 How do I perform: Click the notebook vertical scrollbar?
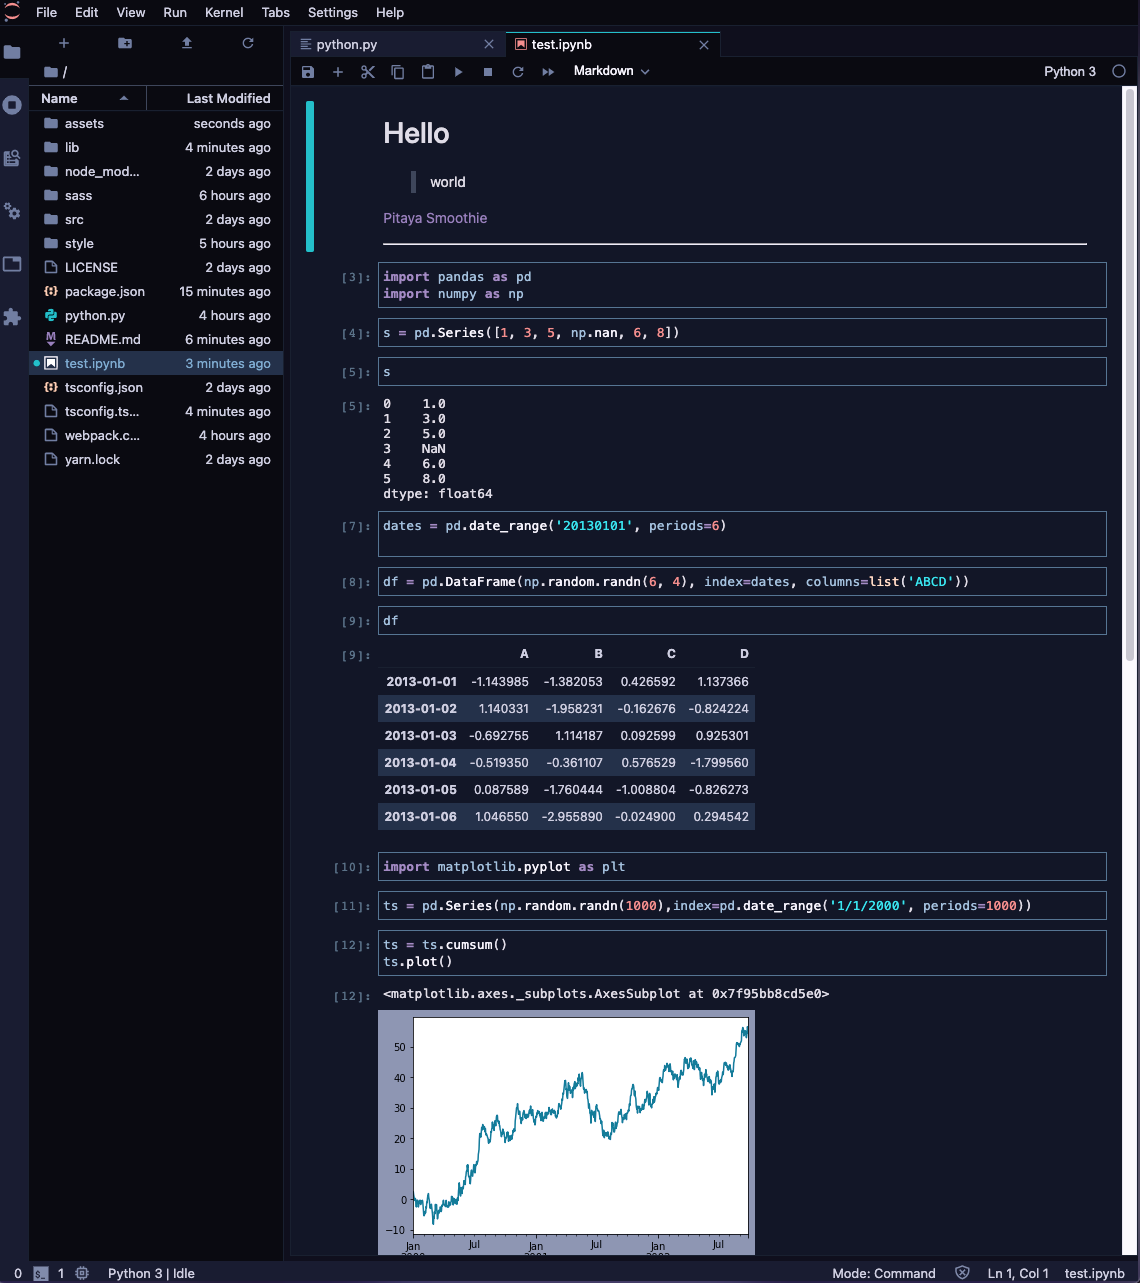click(1130, 374)
